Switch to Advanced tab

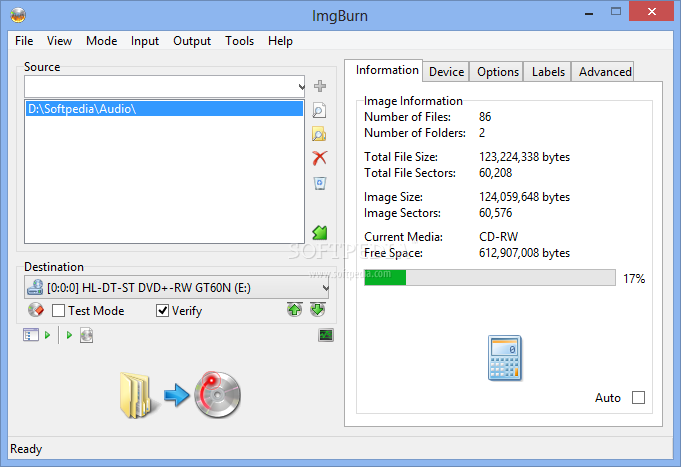pos(605,72)
